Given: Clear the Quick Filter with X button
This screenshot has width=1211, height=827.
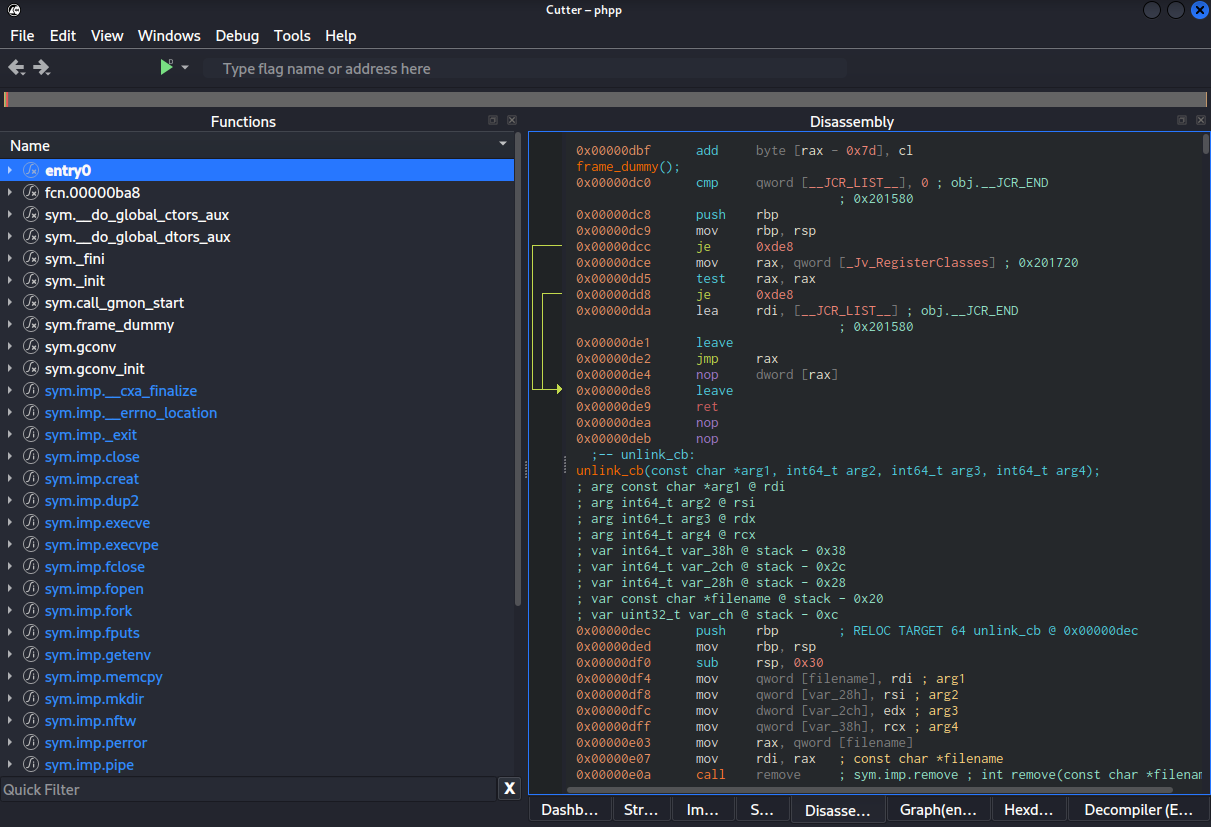Looking at the screenshot, I should [510, 789].
